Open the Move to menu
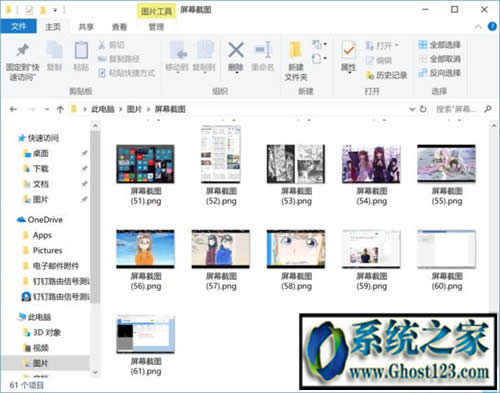This screenshot has width=500, height=393. pyautogui.click(x=177, y=57)
